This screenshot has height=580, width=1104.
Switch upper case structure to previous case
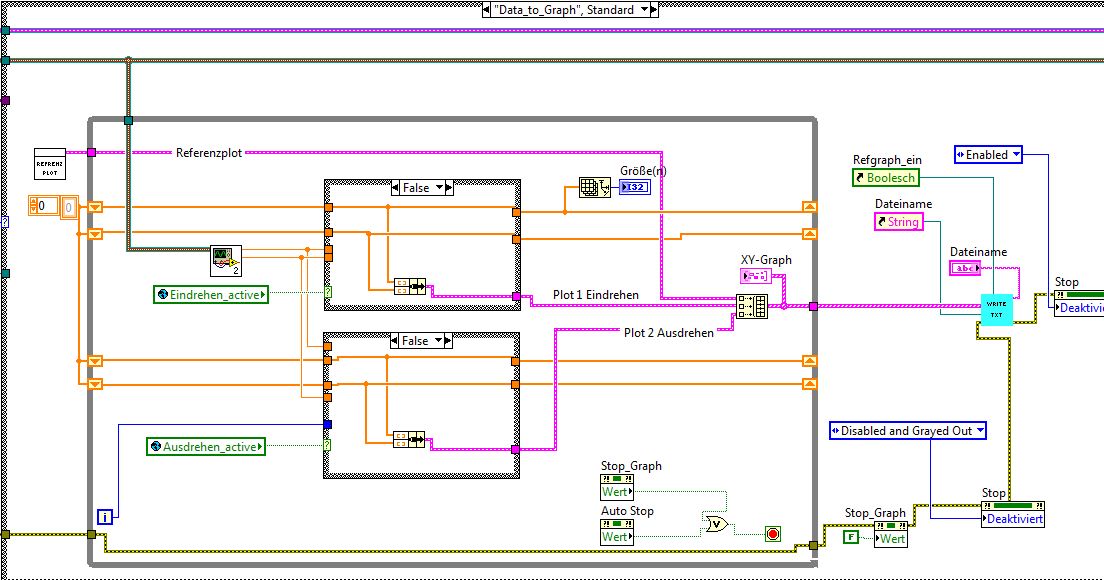(396, 188)
